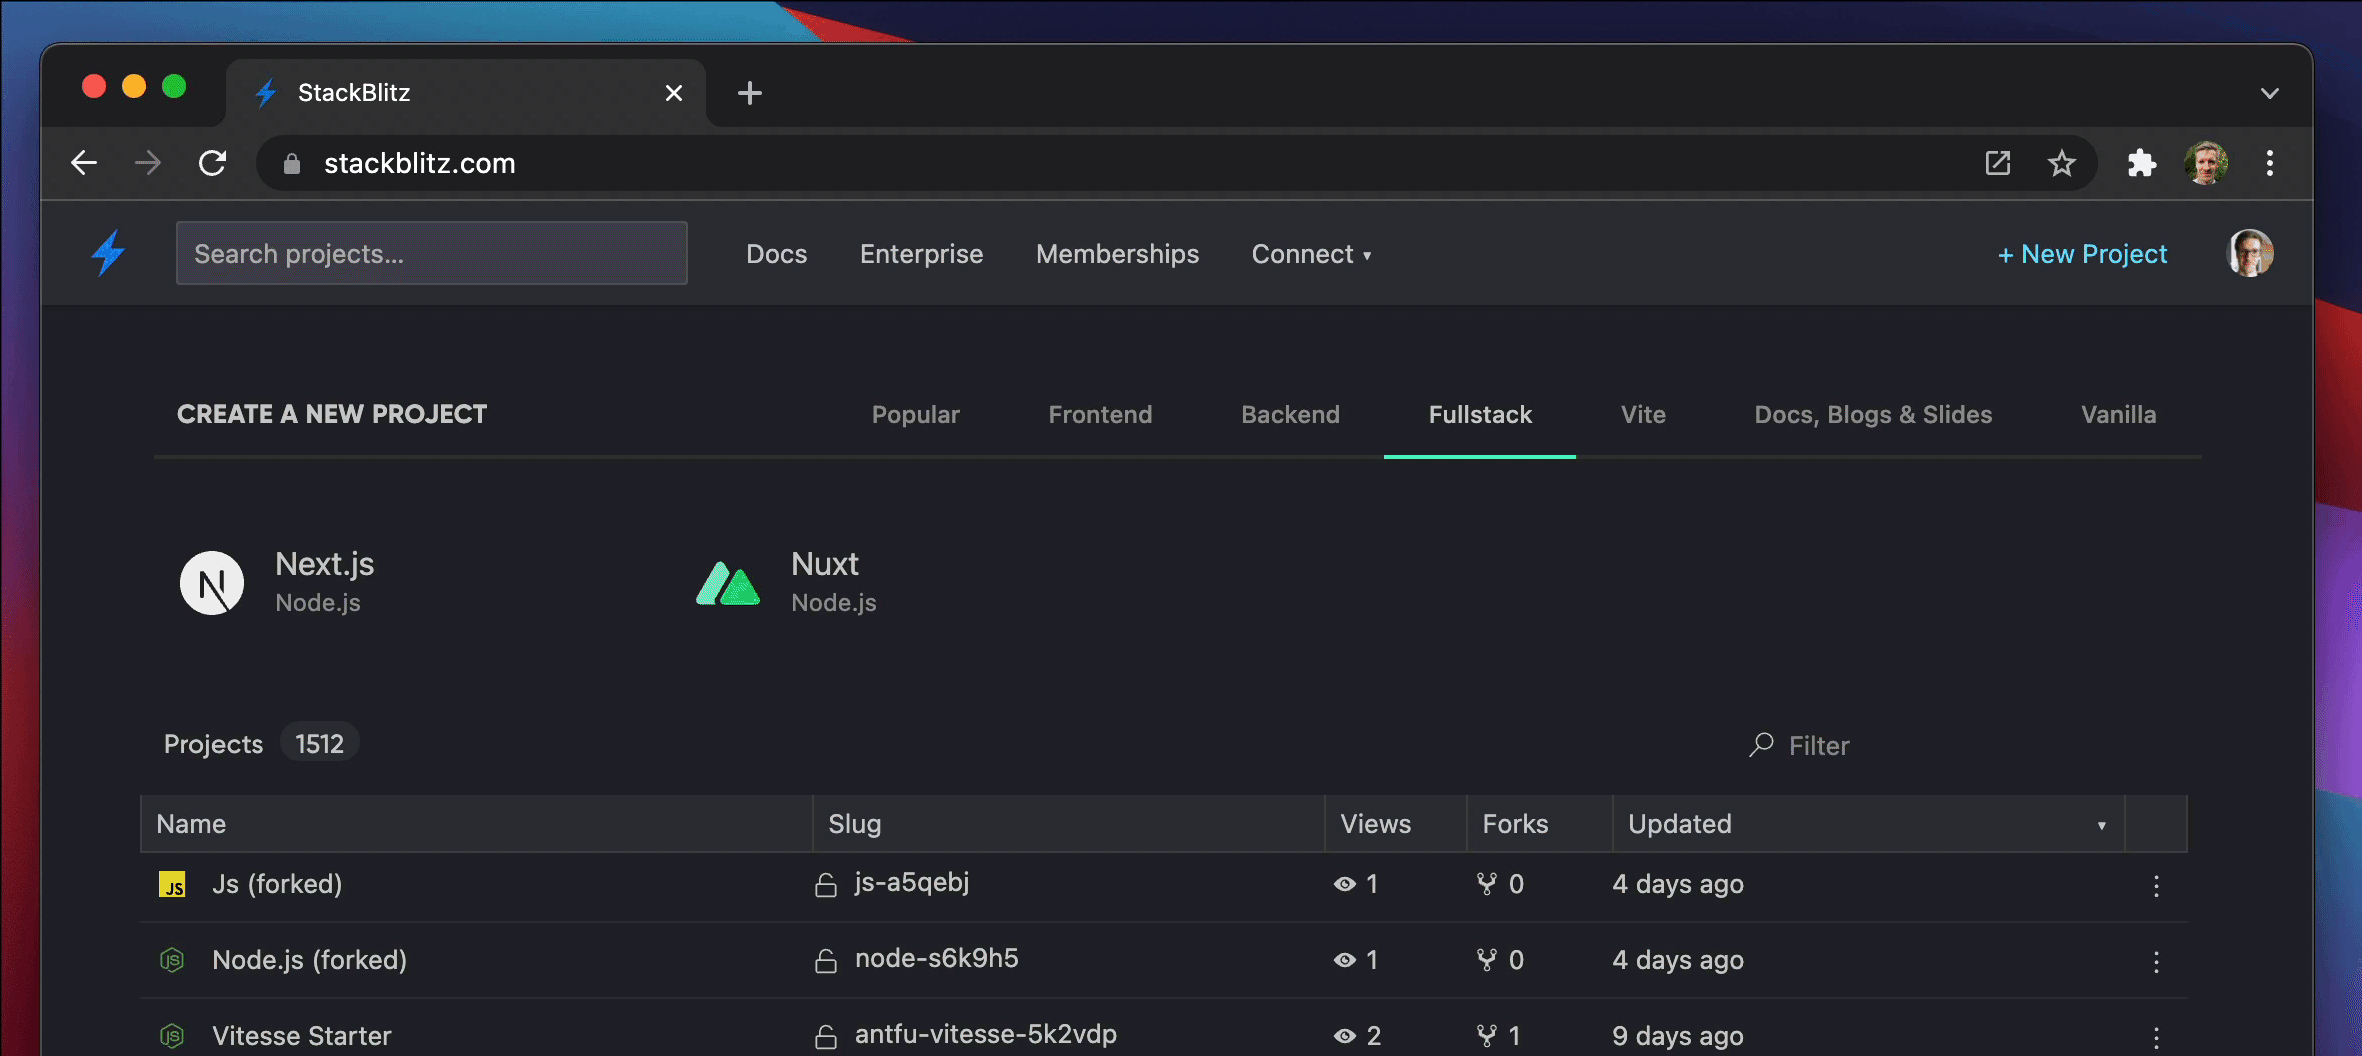Open the Node.js (forked) project
Image resolution: width=2362 pixels, height=1056 pixels.
click(309, 960)
